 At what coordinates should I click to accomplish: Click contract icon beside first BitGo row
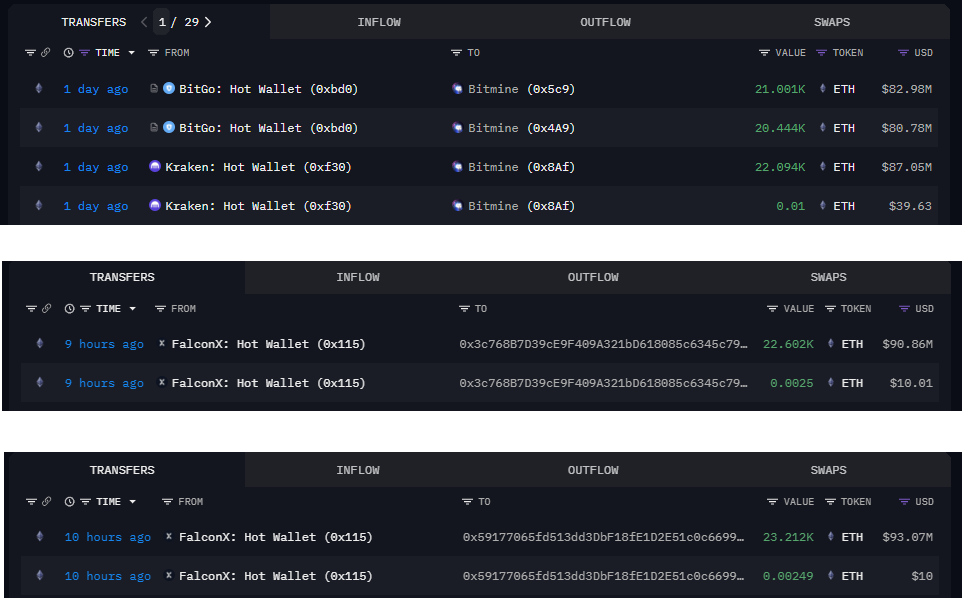point(154,88)
